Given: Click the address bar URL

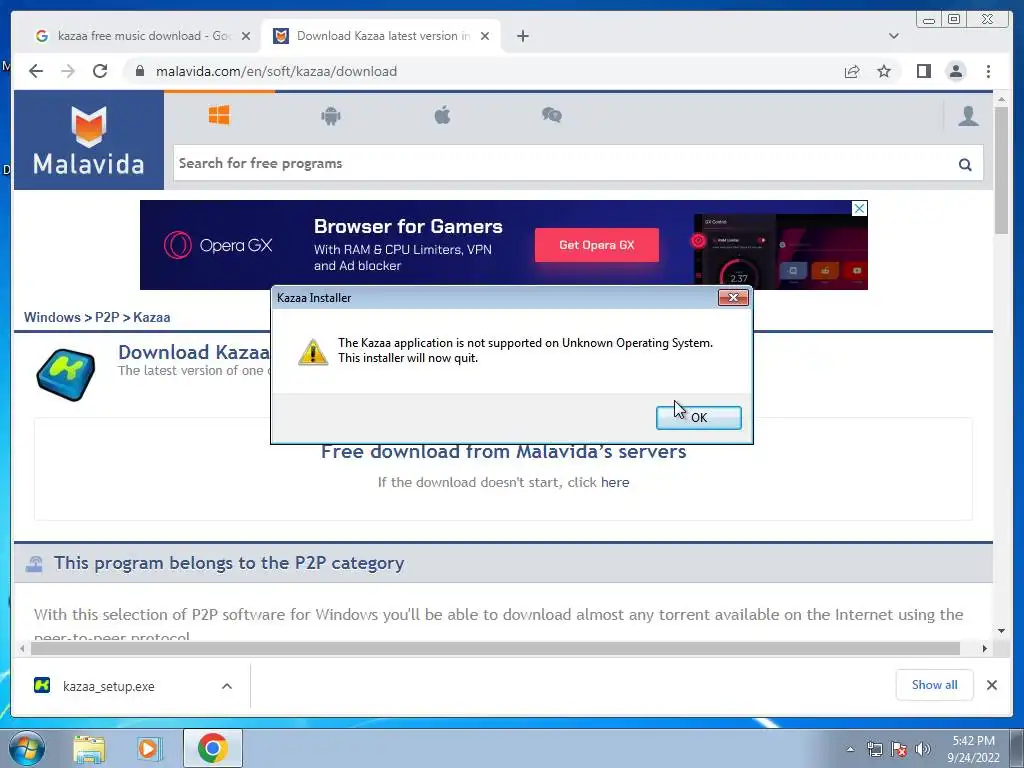Looking at the screenshot, I should click(276, 71).
